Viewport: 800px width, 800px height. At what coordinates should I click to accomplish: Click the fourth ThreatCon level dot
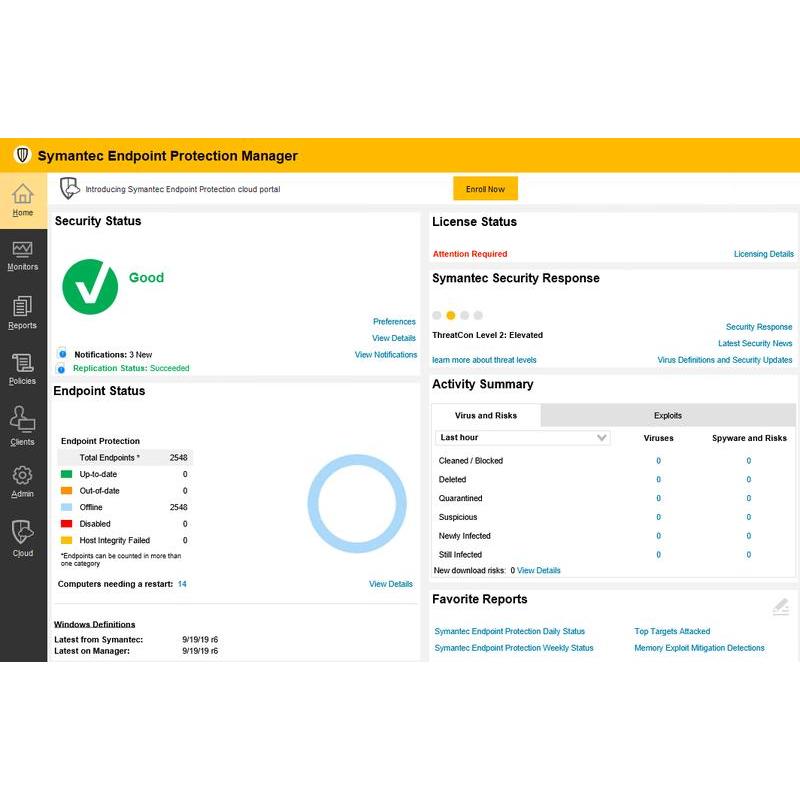478,315
